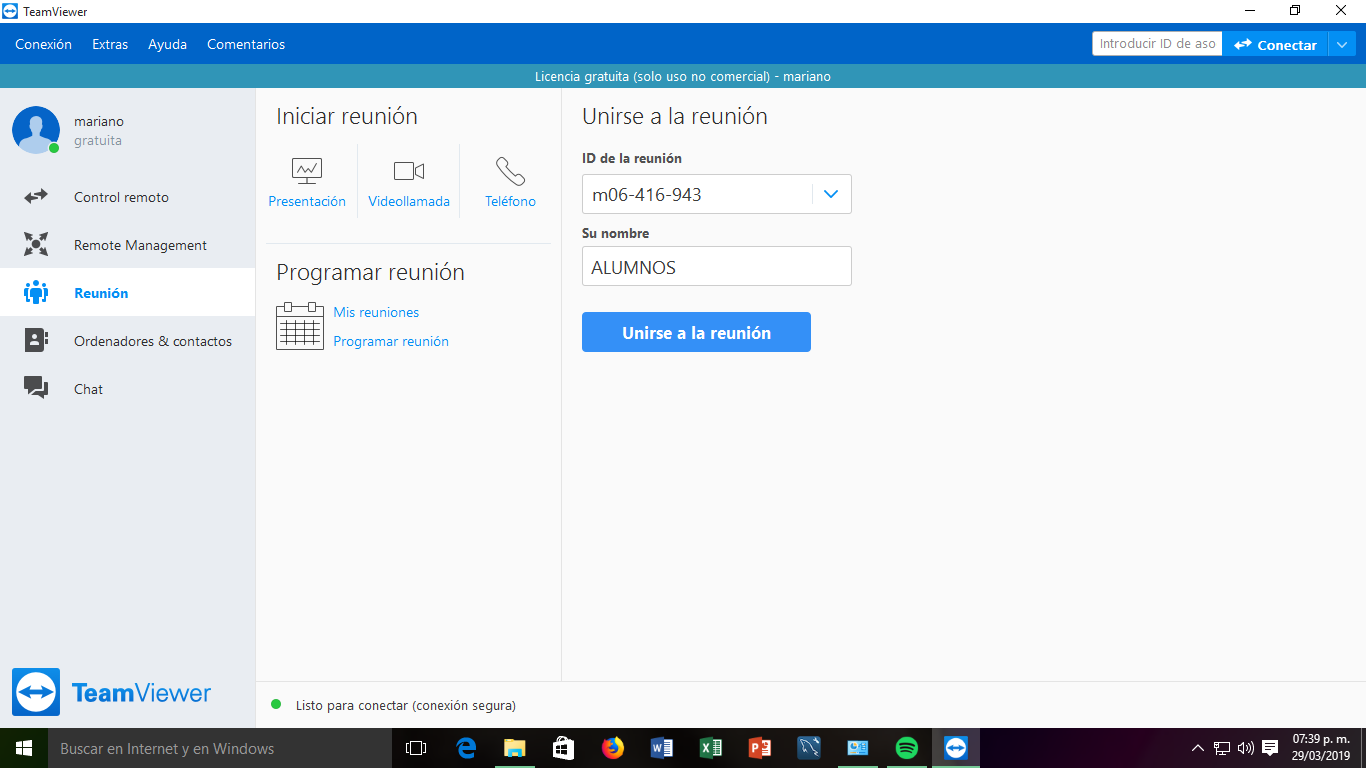
Task: Open MySQL Workbench from taskbar
Action: [x=809, y=748]
